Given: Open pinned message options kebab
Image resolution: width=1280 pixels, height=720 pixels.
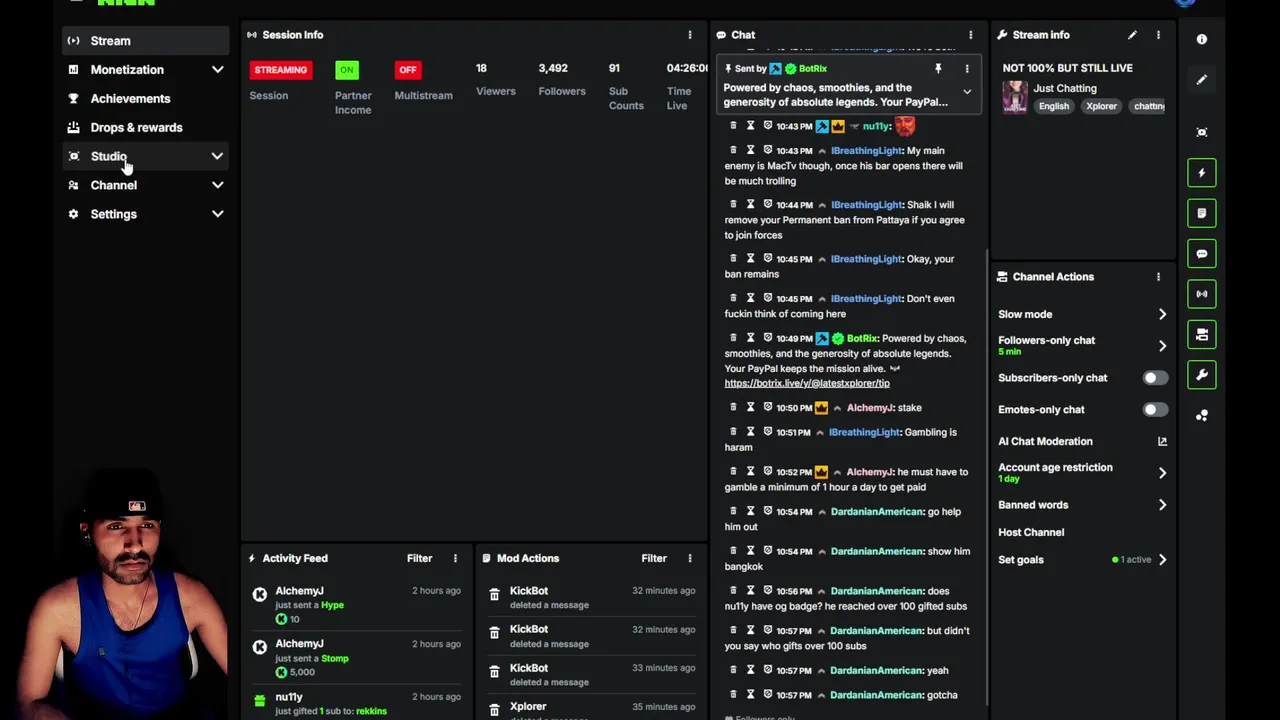Looking at the screenshot, I should click(x=966, y=69).
